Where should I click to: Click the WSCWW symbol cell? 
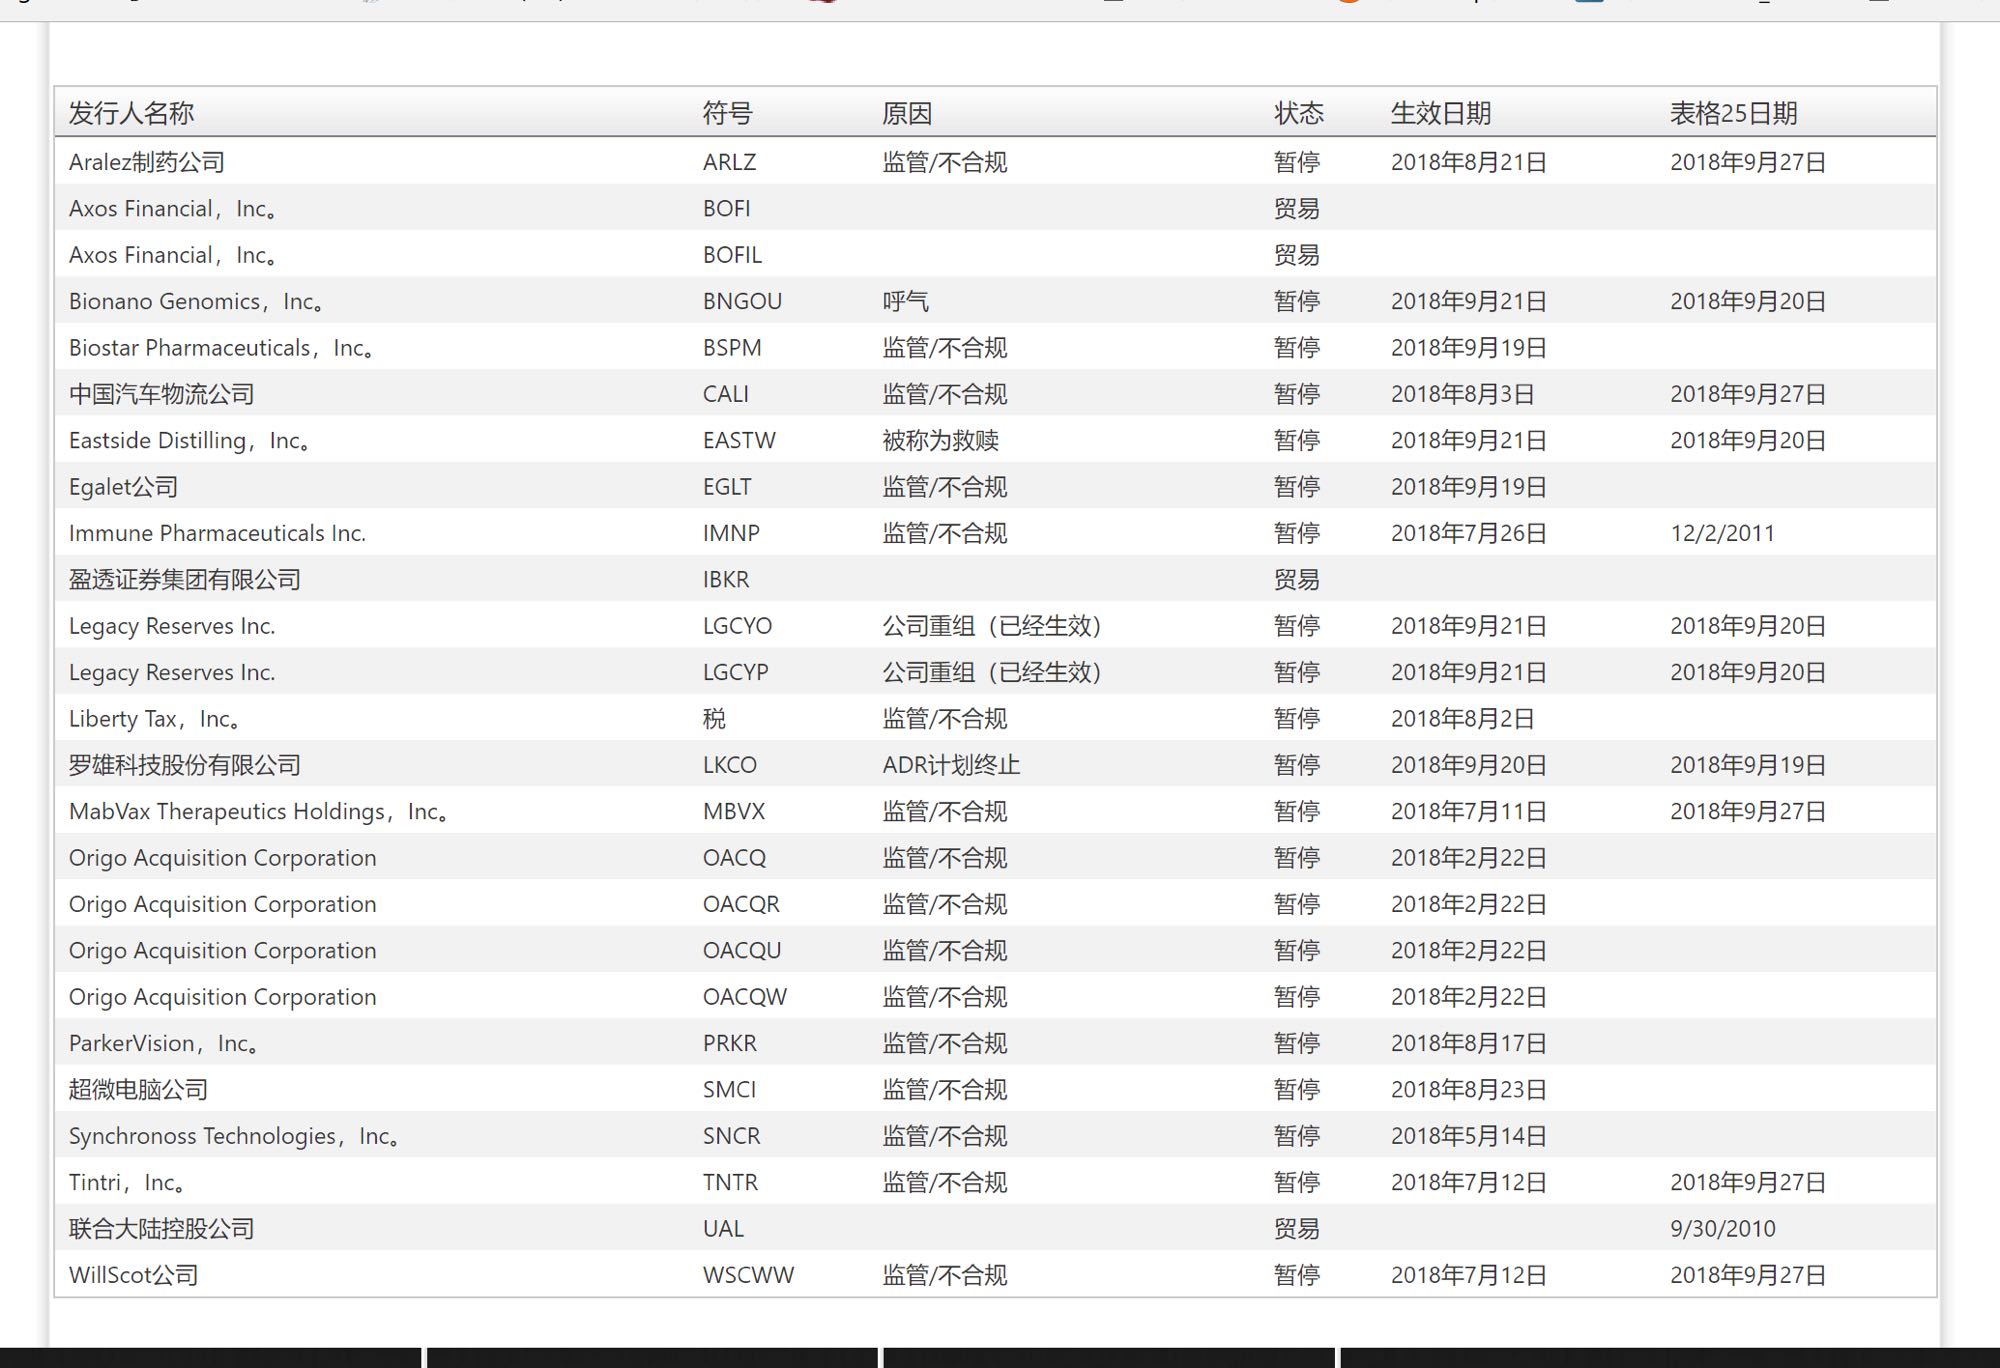[748, 1275]
